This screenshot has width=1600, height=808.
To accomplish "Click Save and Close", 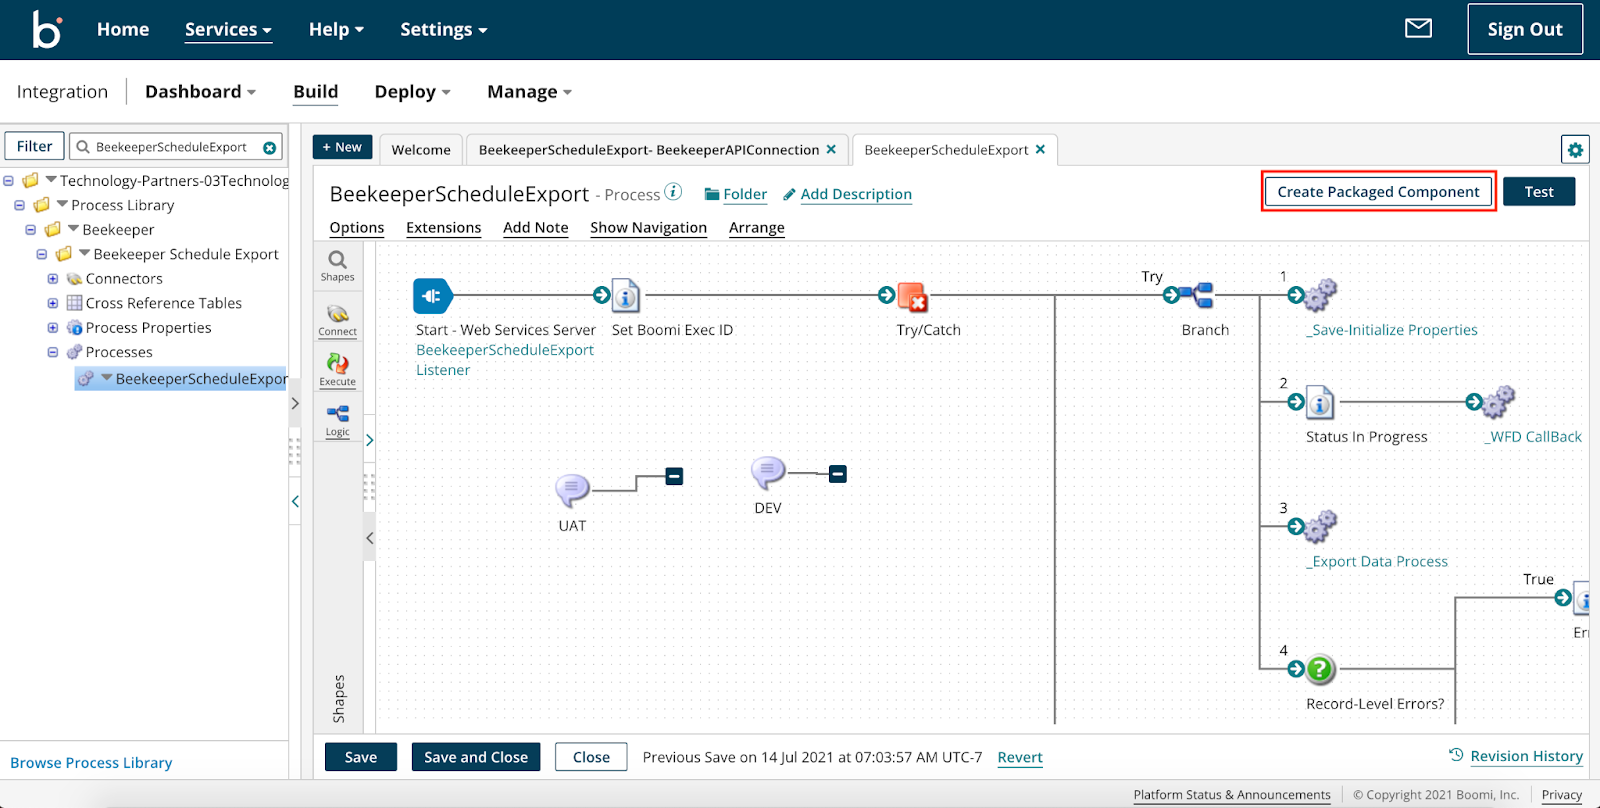I will [x=476, y=757].
